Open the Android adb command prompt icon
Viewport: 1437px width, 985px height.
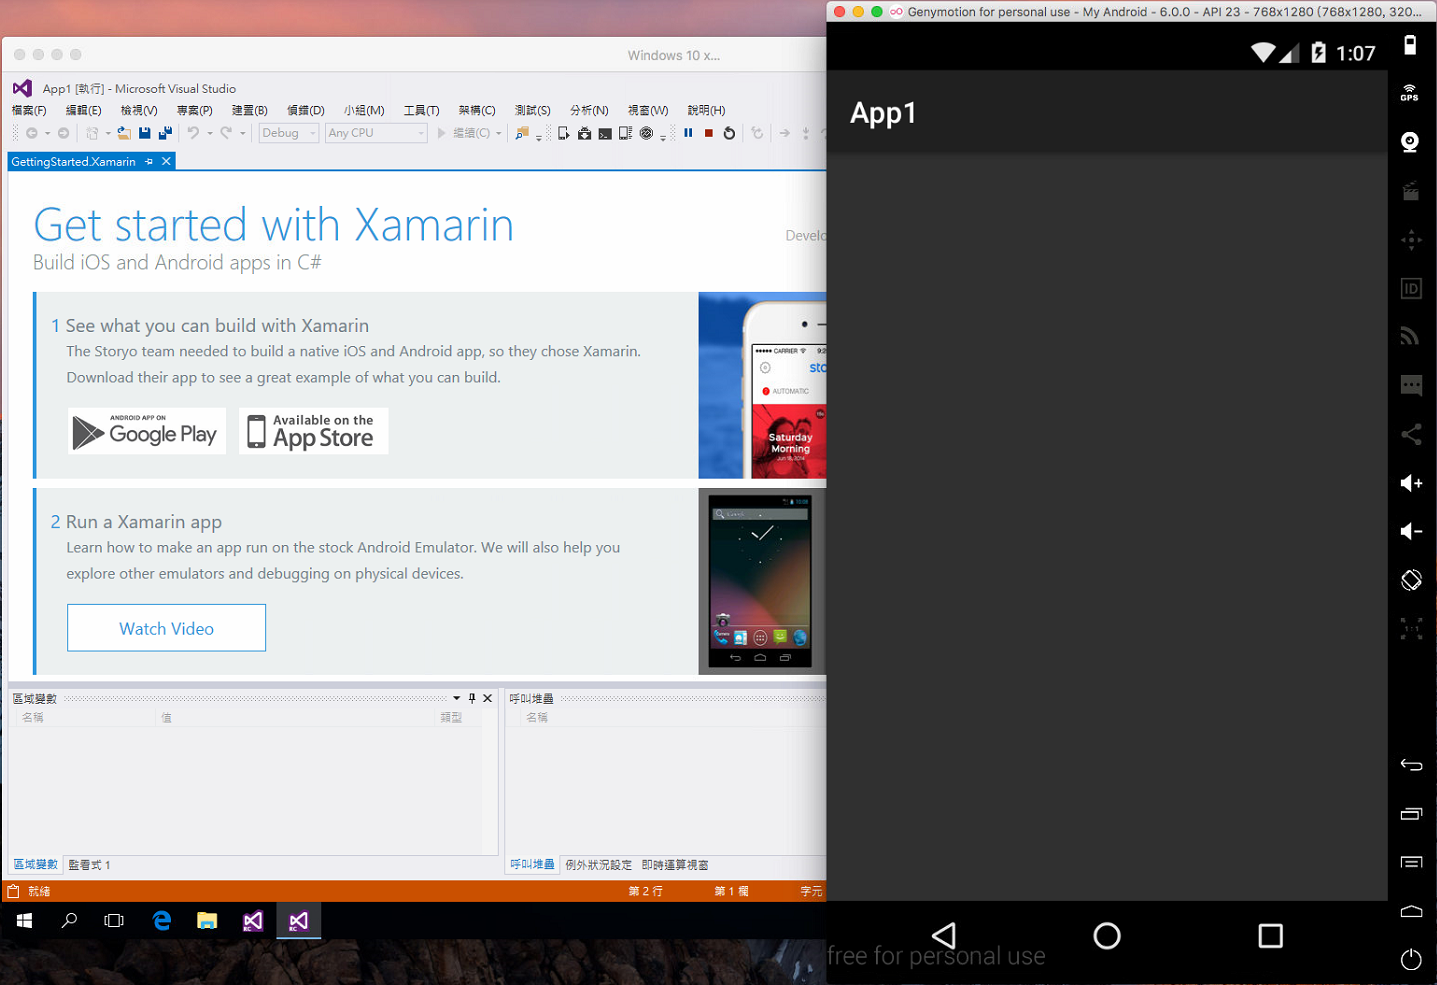coord(605,133)
